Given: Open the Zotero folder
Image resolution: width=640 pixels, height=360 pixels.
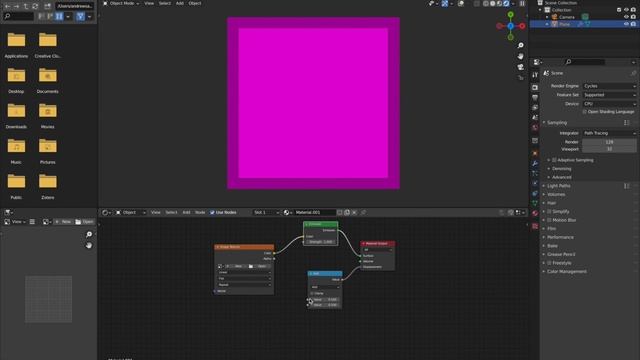Looking at the screenshot, I should 47,186.
